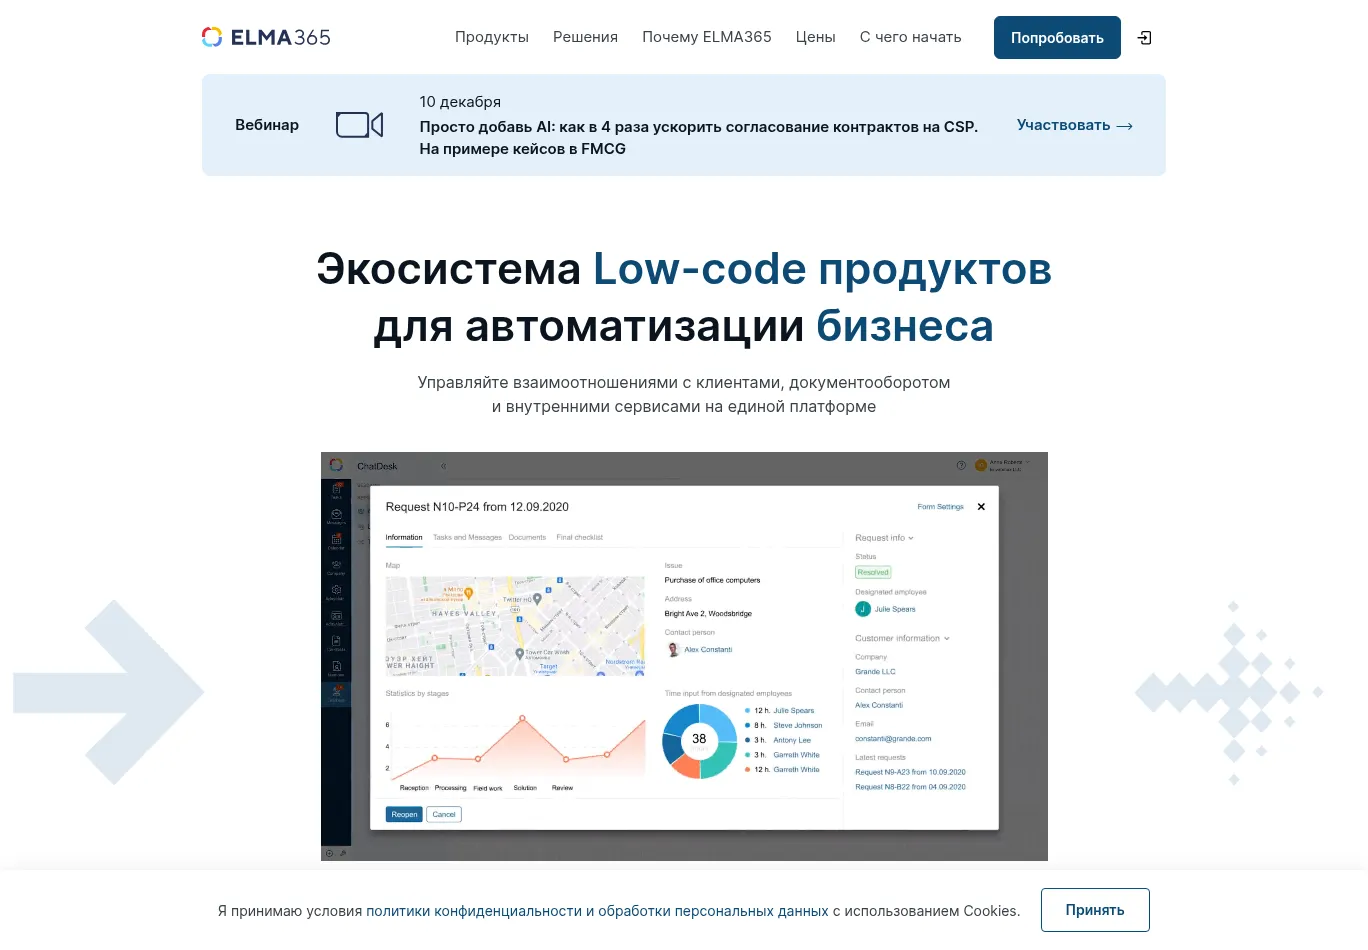
Task: Click the Участвовать webinar link
Action: 1074,125
